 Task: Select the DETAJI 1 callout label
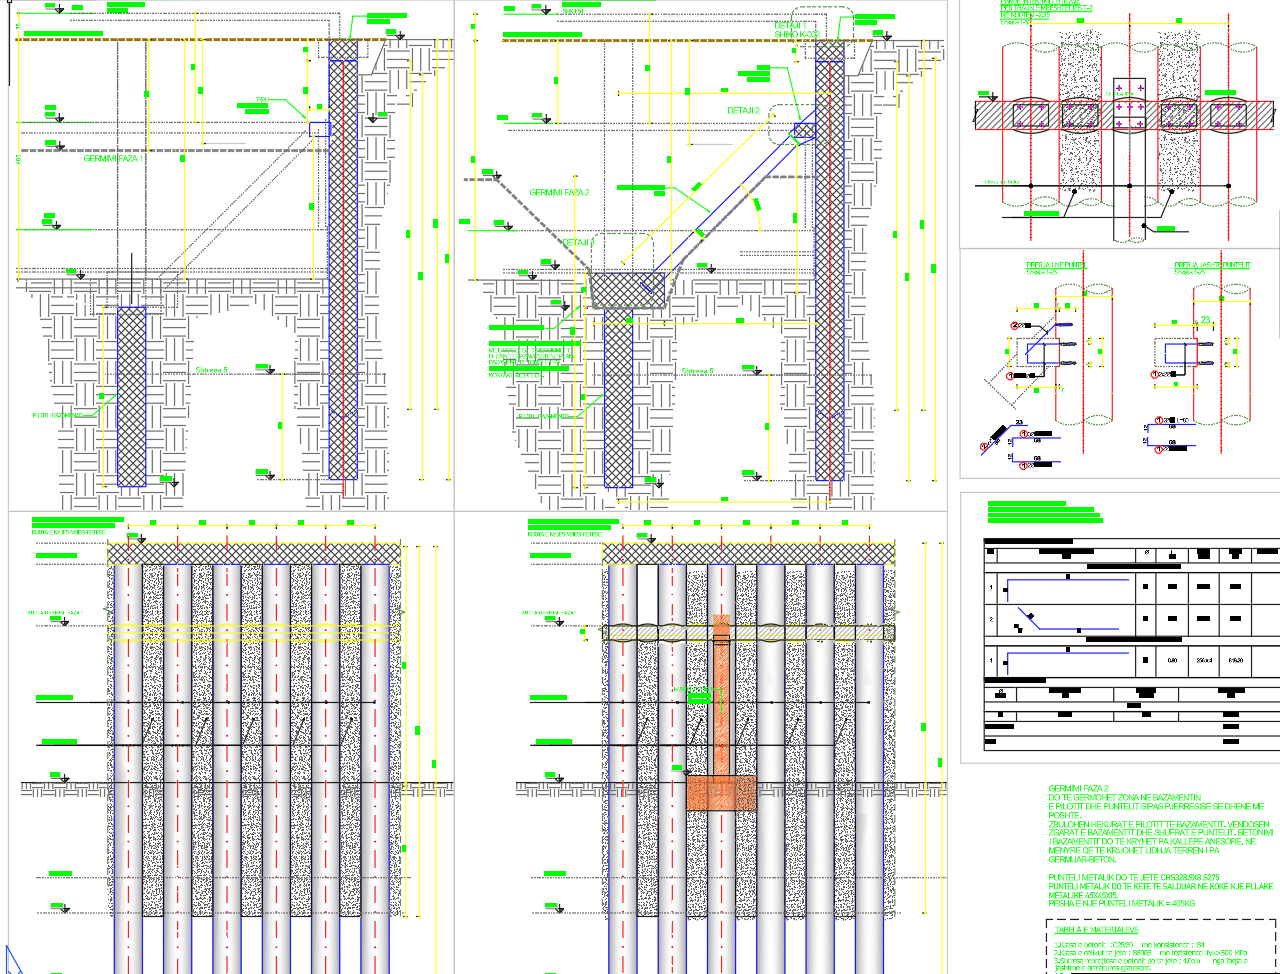(x=794, y=24)
